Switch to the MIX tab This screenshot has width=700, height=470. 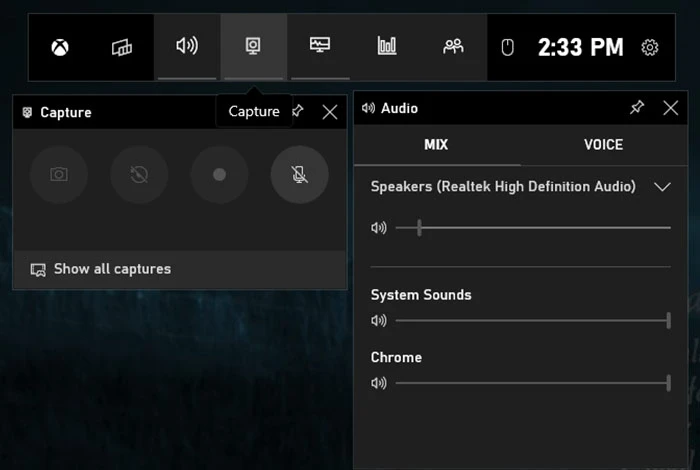[x=436, y=145]
